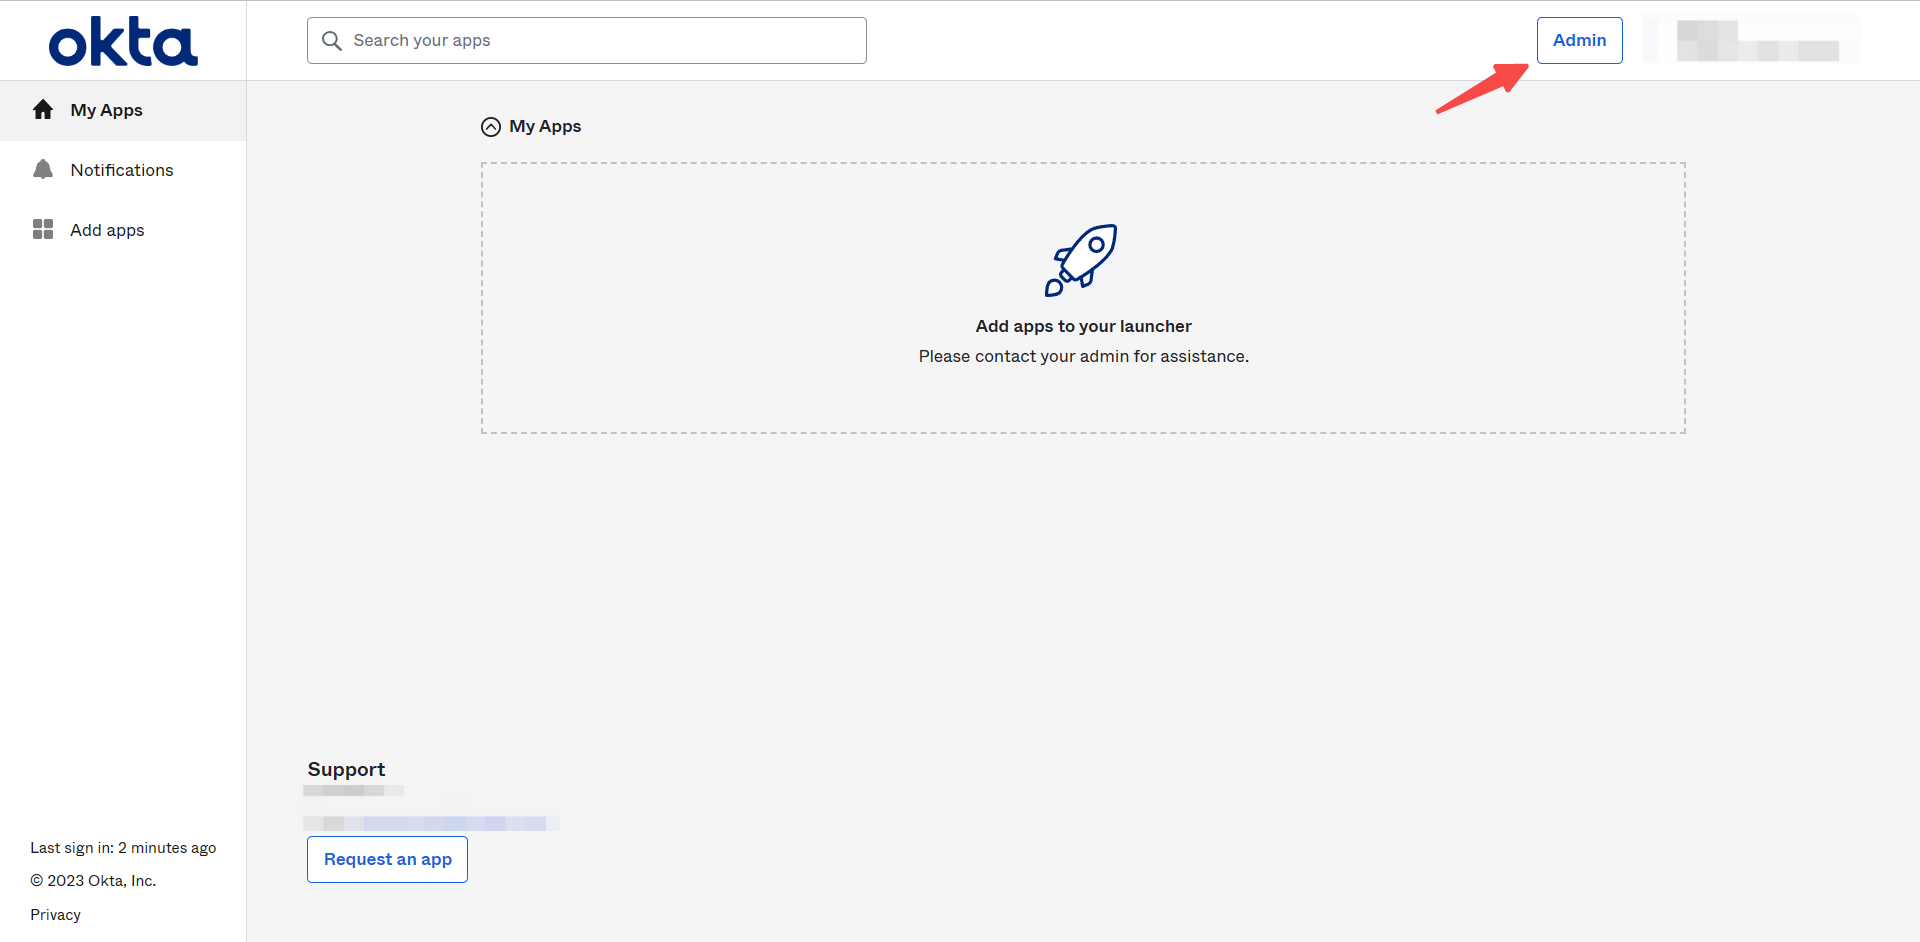Click the Request an app button

(x=387, y=860)
